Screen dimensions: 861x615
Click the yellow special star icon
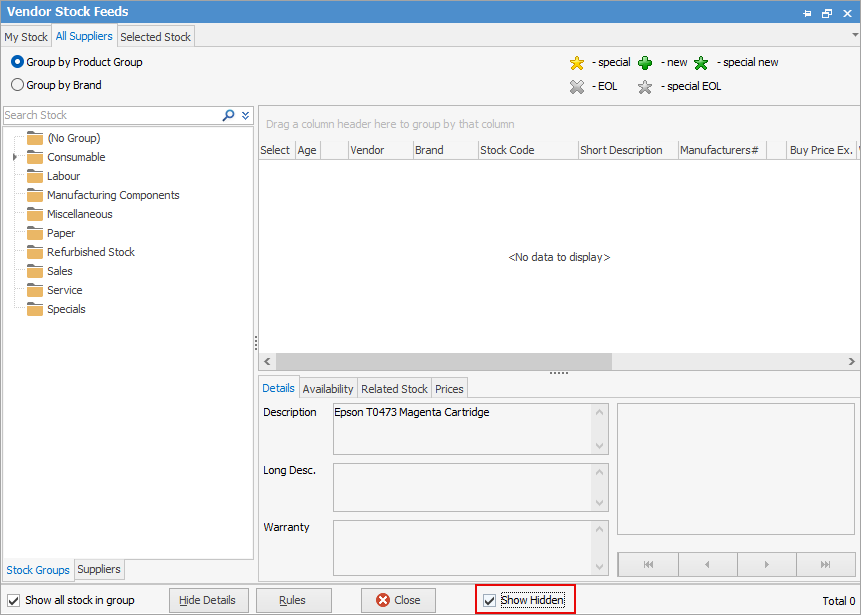coord(577,63)
